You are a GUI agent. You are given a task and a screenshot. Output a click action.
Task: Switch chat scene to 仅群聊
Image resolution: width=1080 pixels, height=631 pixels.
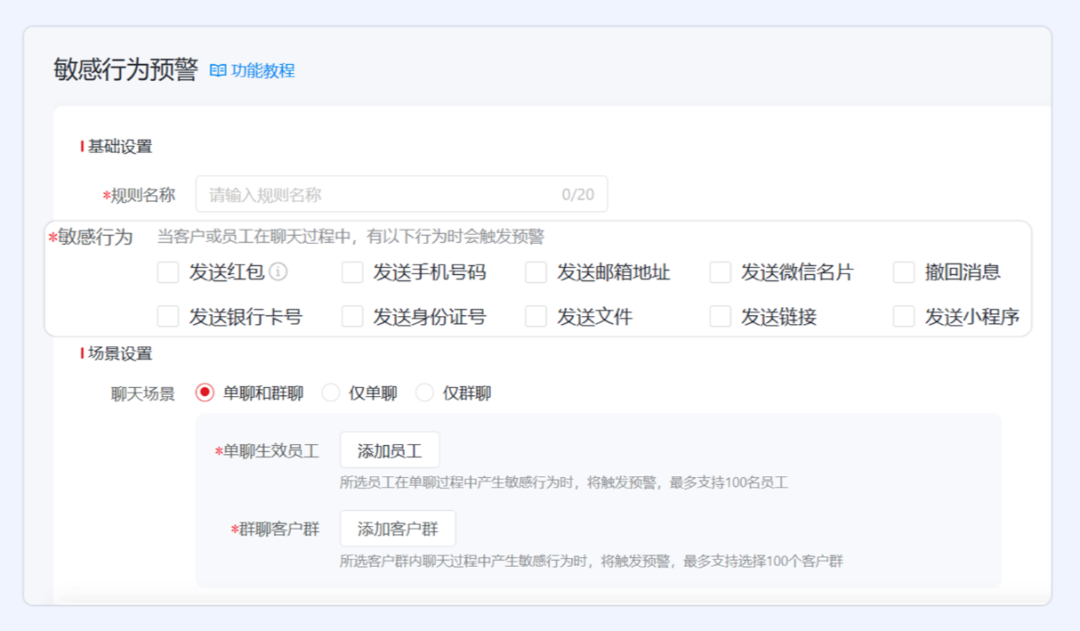tap(425, 393)
